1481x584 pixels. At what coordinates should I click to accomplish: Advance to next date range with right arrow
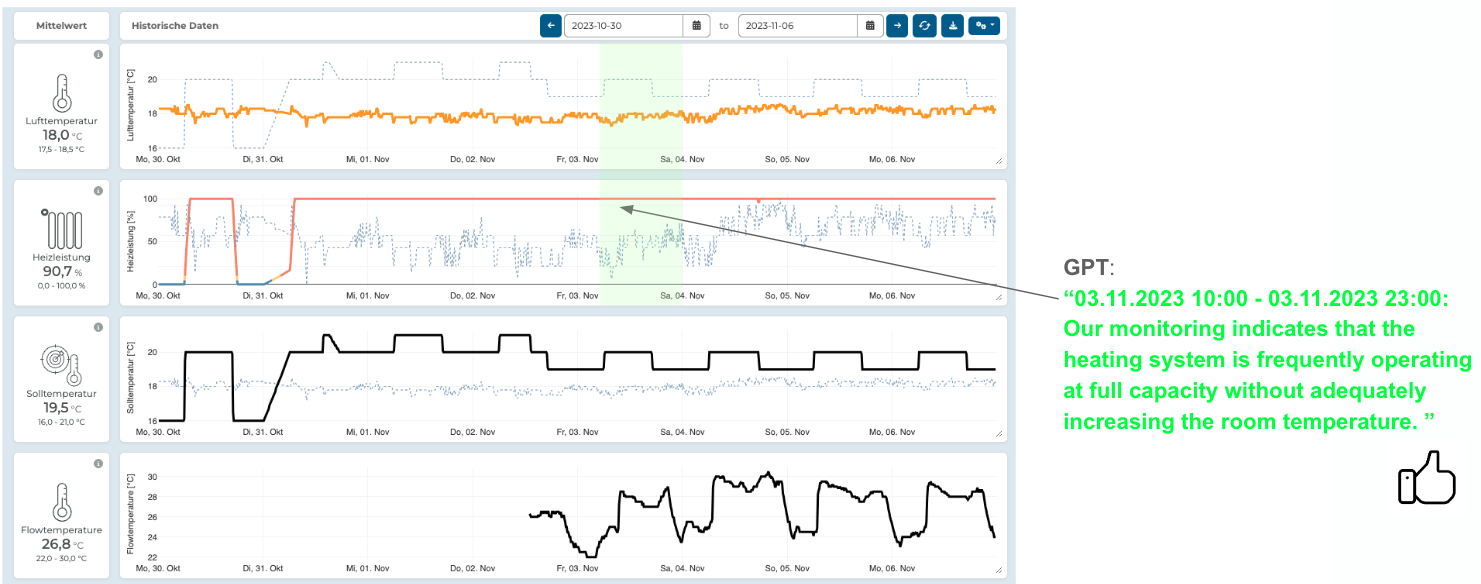point(897,26)
